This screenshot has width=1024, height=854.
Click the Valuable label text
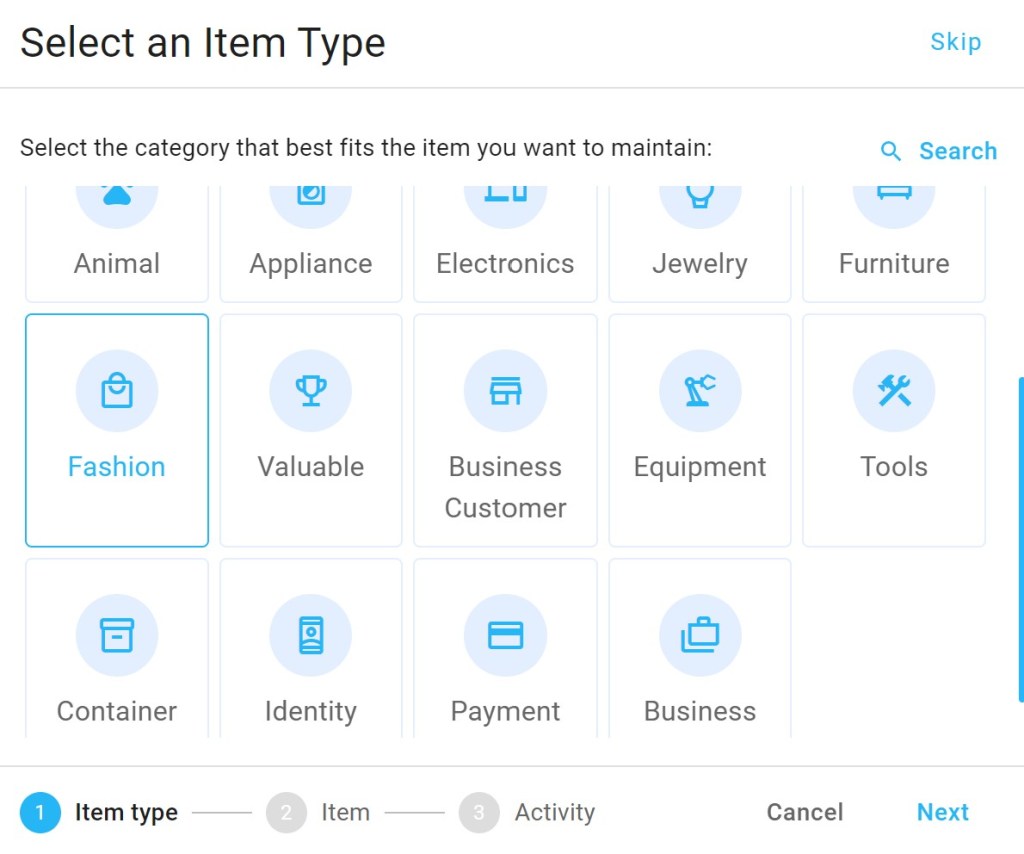click(x=311, y=467)
